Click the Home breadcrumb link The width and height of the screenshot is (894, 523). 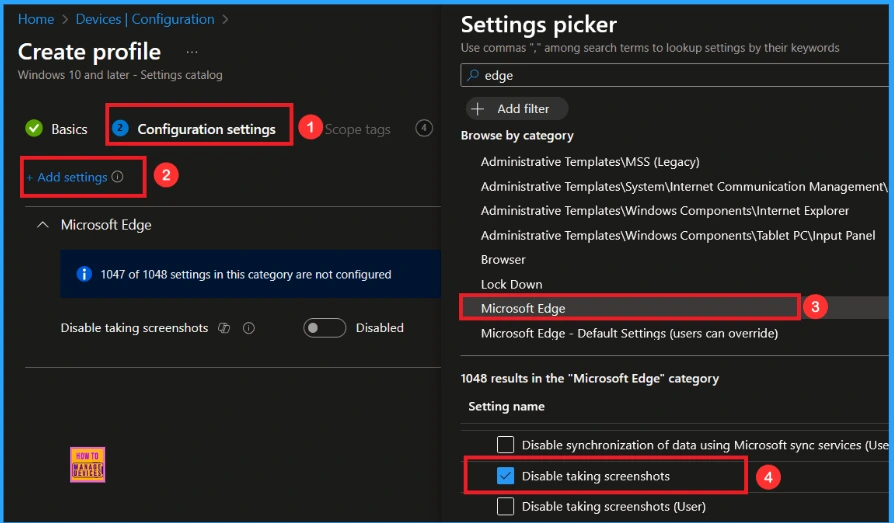pos(36,19)
